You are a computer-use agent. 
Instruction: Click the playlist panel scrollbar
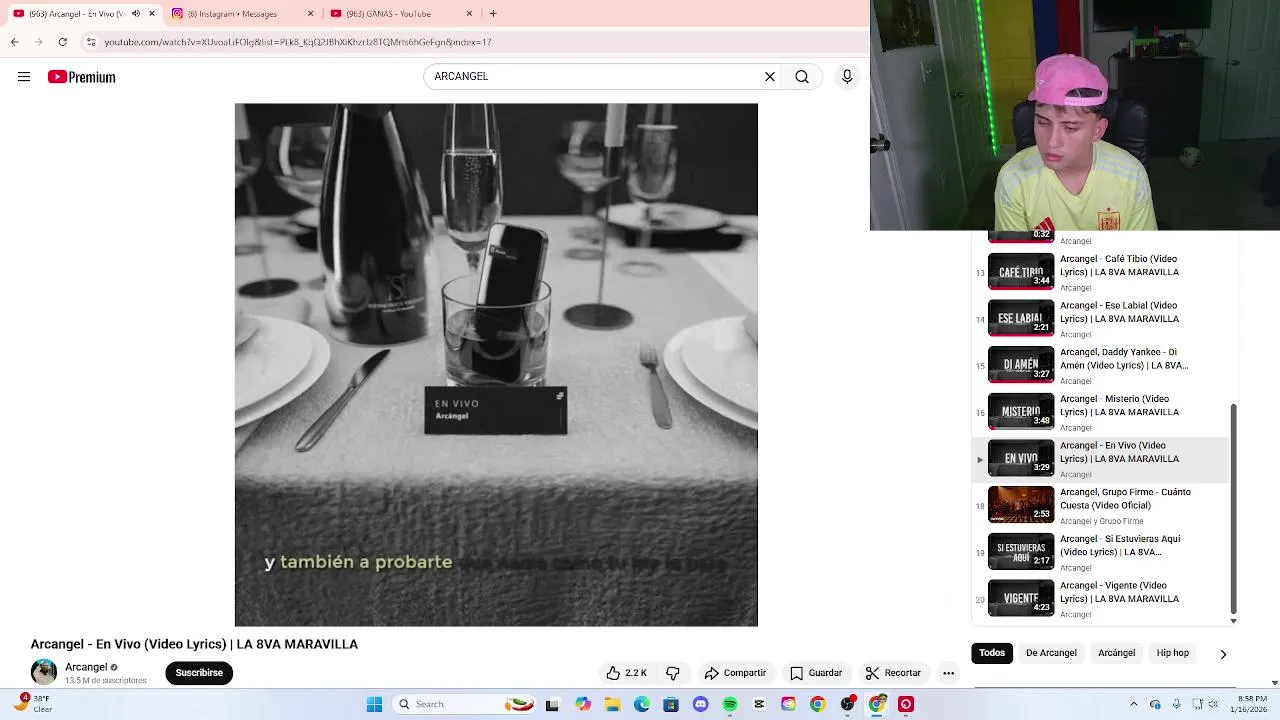pyautogui.click(x=1233, y=507)
